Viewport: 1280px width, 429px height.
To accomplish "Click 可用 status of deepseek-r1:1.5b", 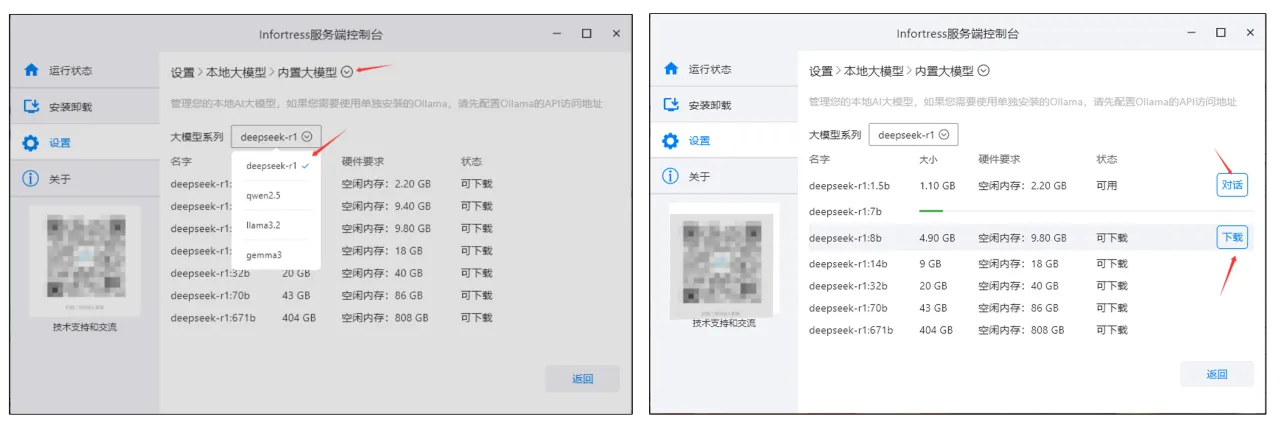I will pyautogui.click(x=1106, y=185).
